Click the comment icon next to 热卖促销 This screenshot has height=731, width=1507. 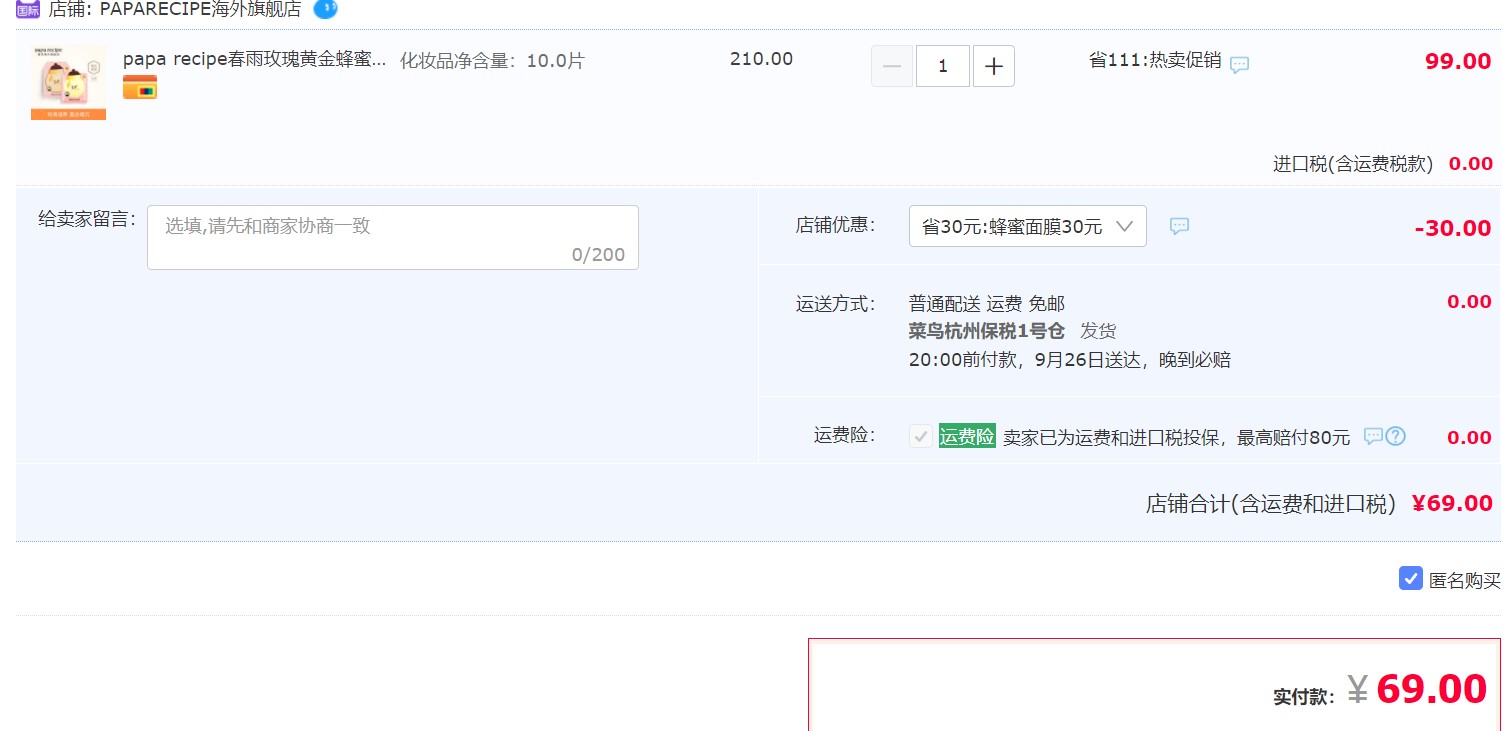pyautogui.click(x=1239, y=65)
